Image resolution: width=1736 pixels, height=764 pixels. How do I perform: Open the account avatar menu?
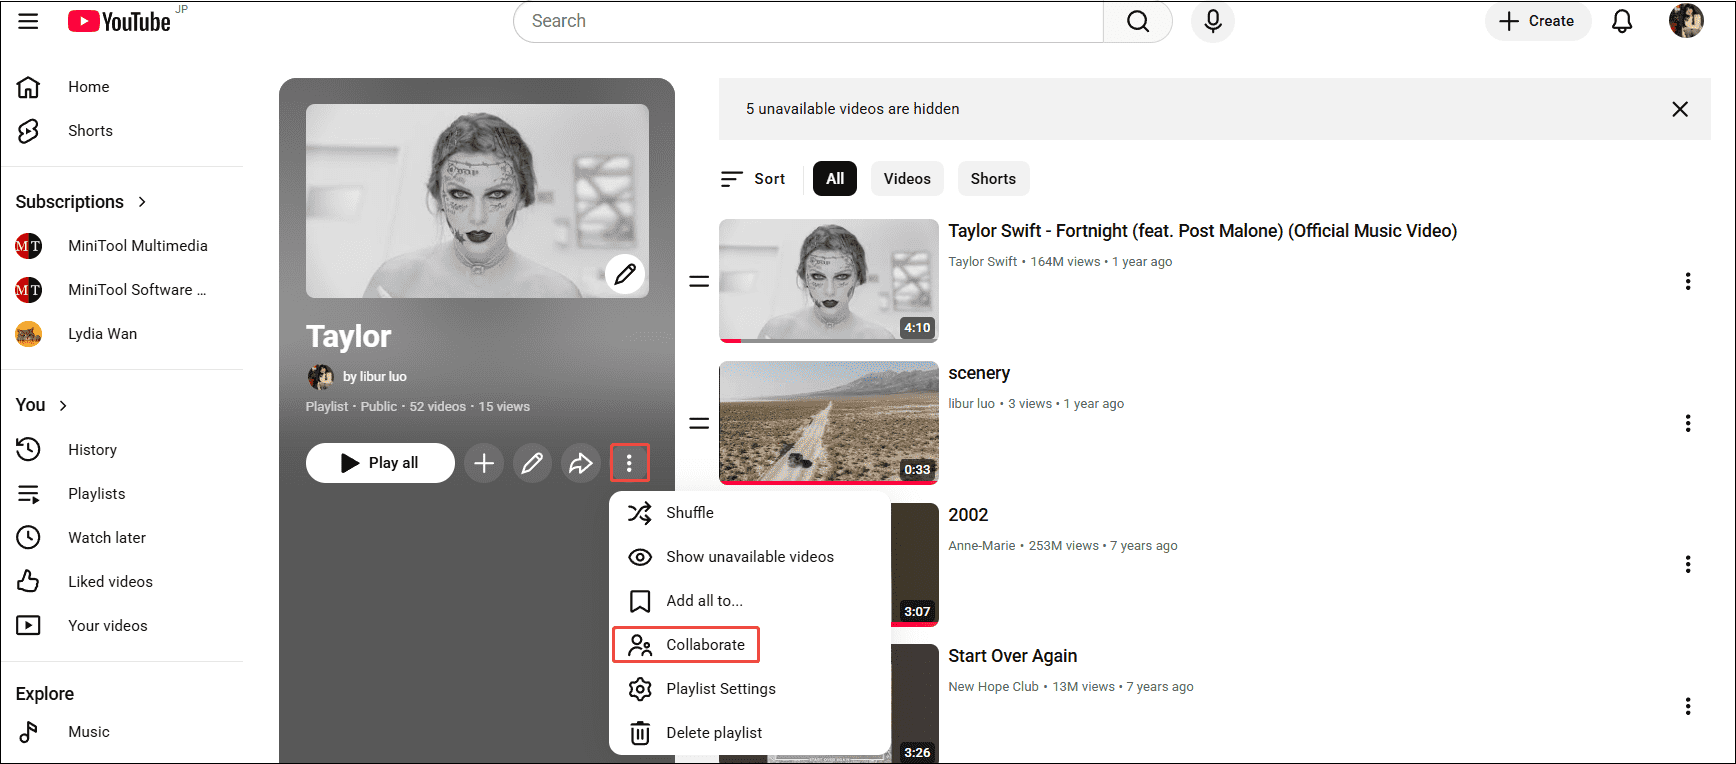click(x=1686, y=21)
